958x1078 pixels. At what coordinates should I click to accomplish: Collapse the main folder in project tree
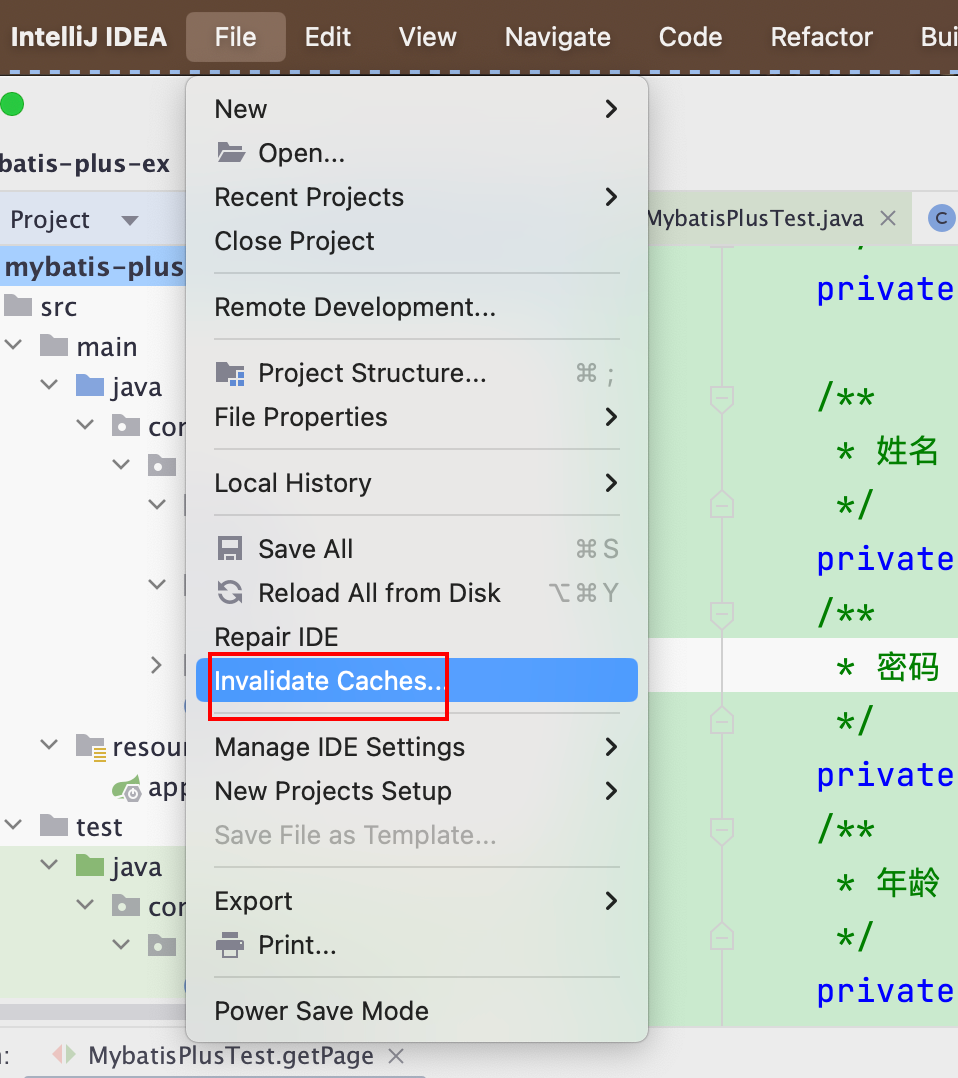tap(14, 347)
